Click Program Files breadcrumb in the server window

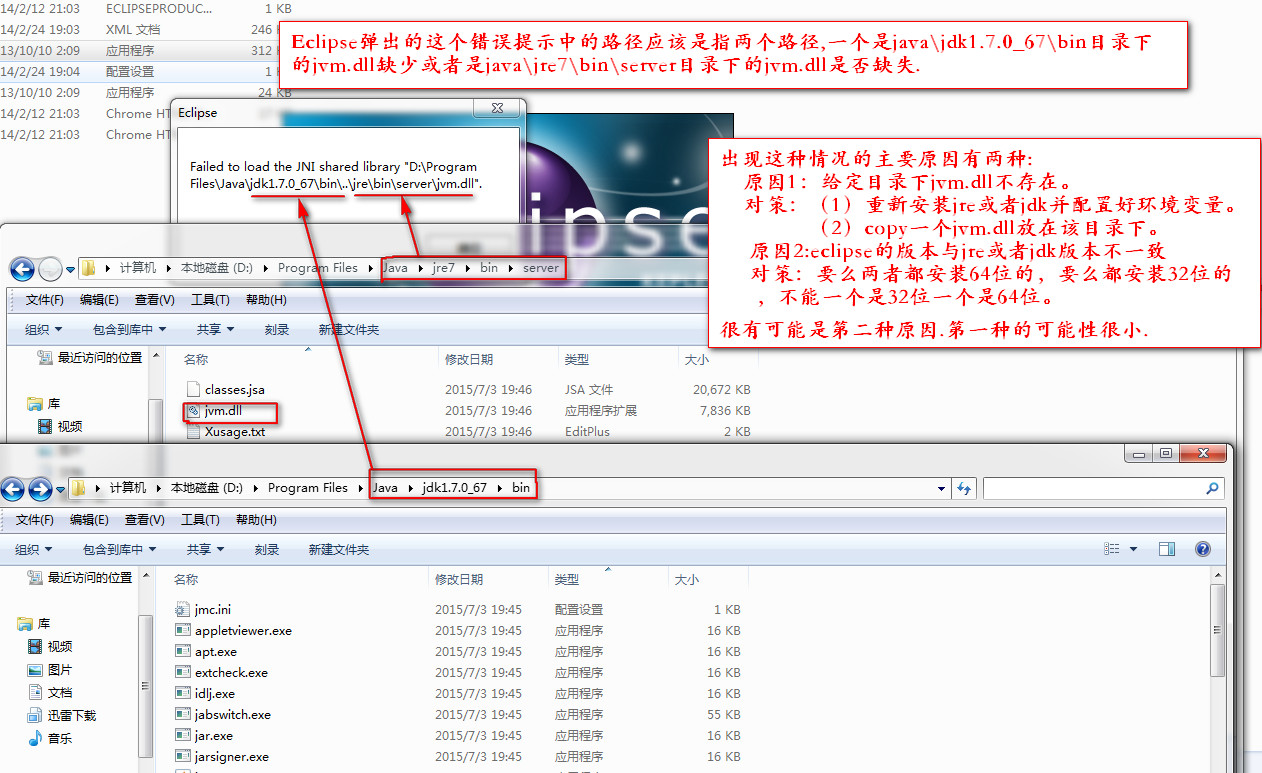(317, 268)
